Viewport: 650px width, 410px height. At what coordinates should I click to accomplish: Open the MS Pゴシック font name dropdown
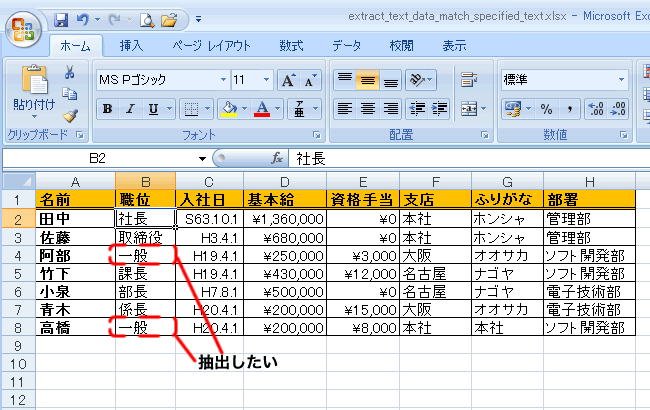pyautogui.click(x=223, y=80)
